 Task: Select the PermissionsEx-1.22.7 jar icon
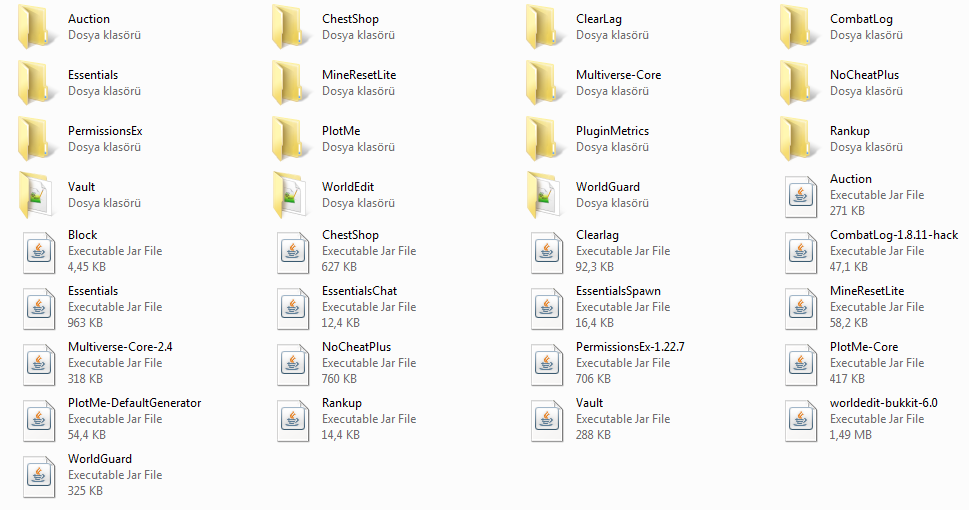[x=547, y=365]
